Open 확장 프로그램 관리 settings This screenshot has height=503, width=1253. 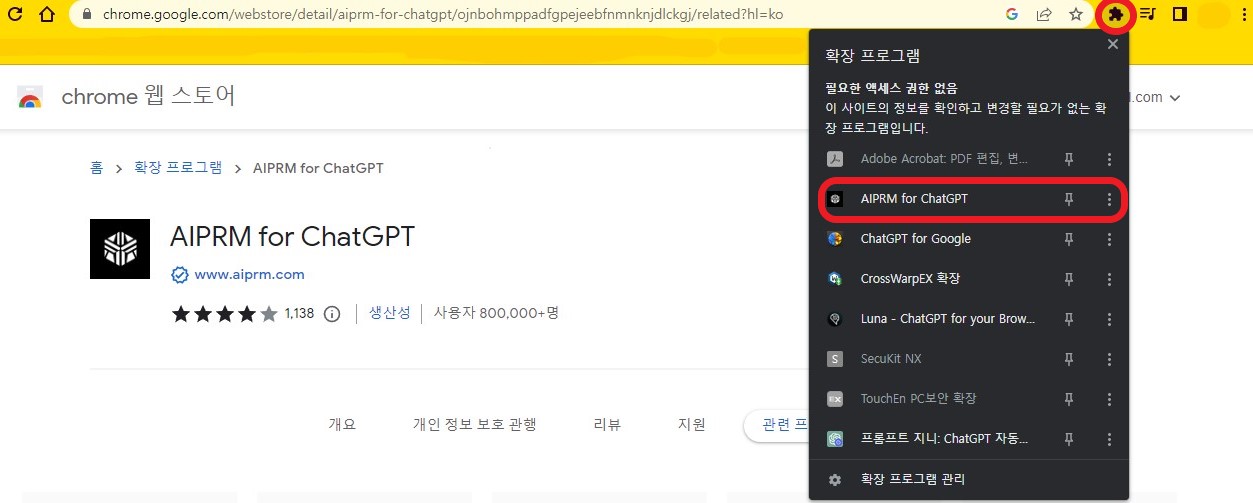[x=913, y=480]
